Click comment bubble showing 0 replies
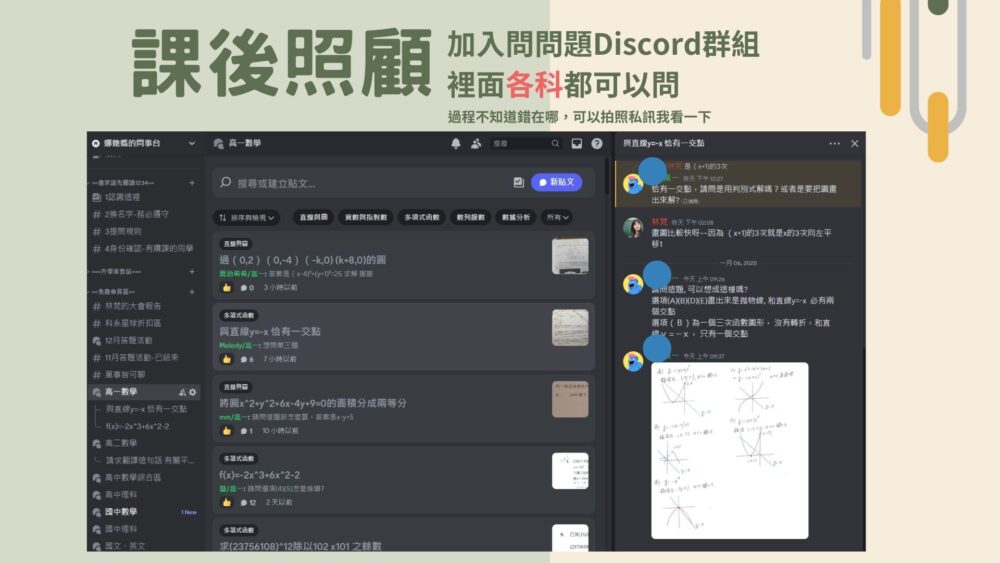Viewport: 1000px width, 563px height. point(247,288)
